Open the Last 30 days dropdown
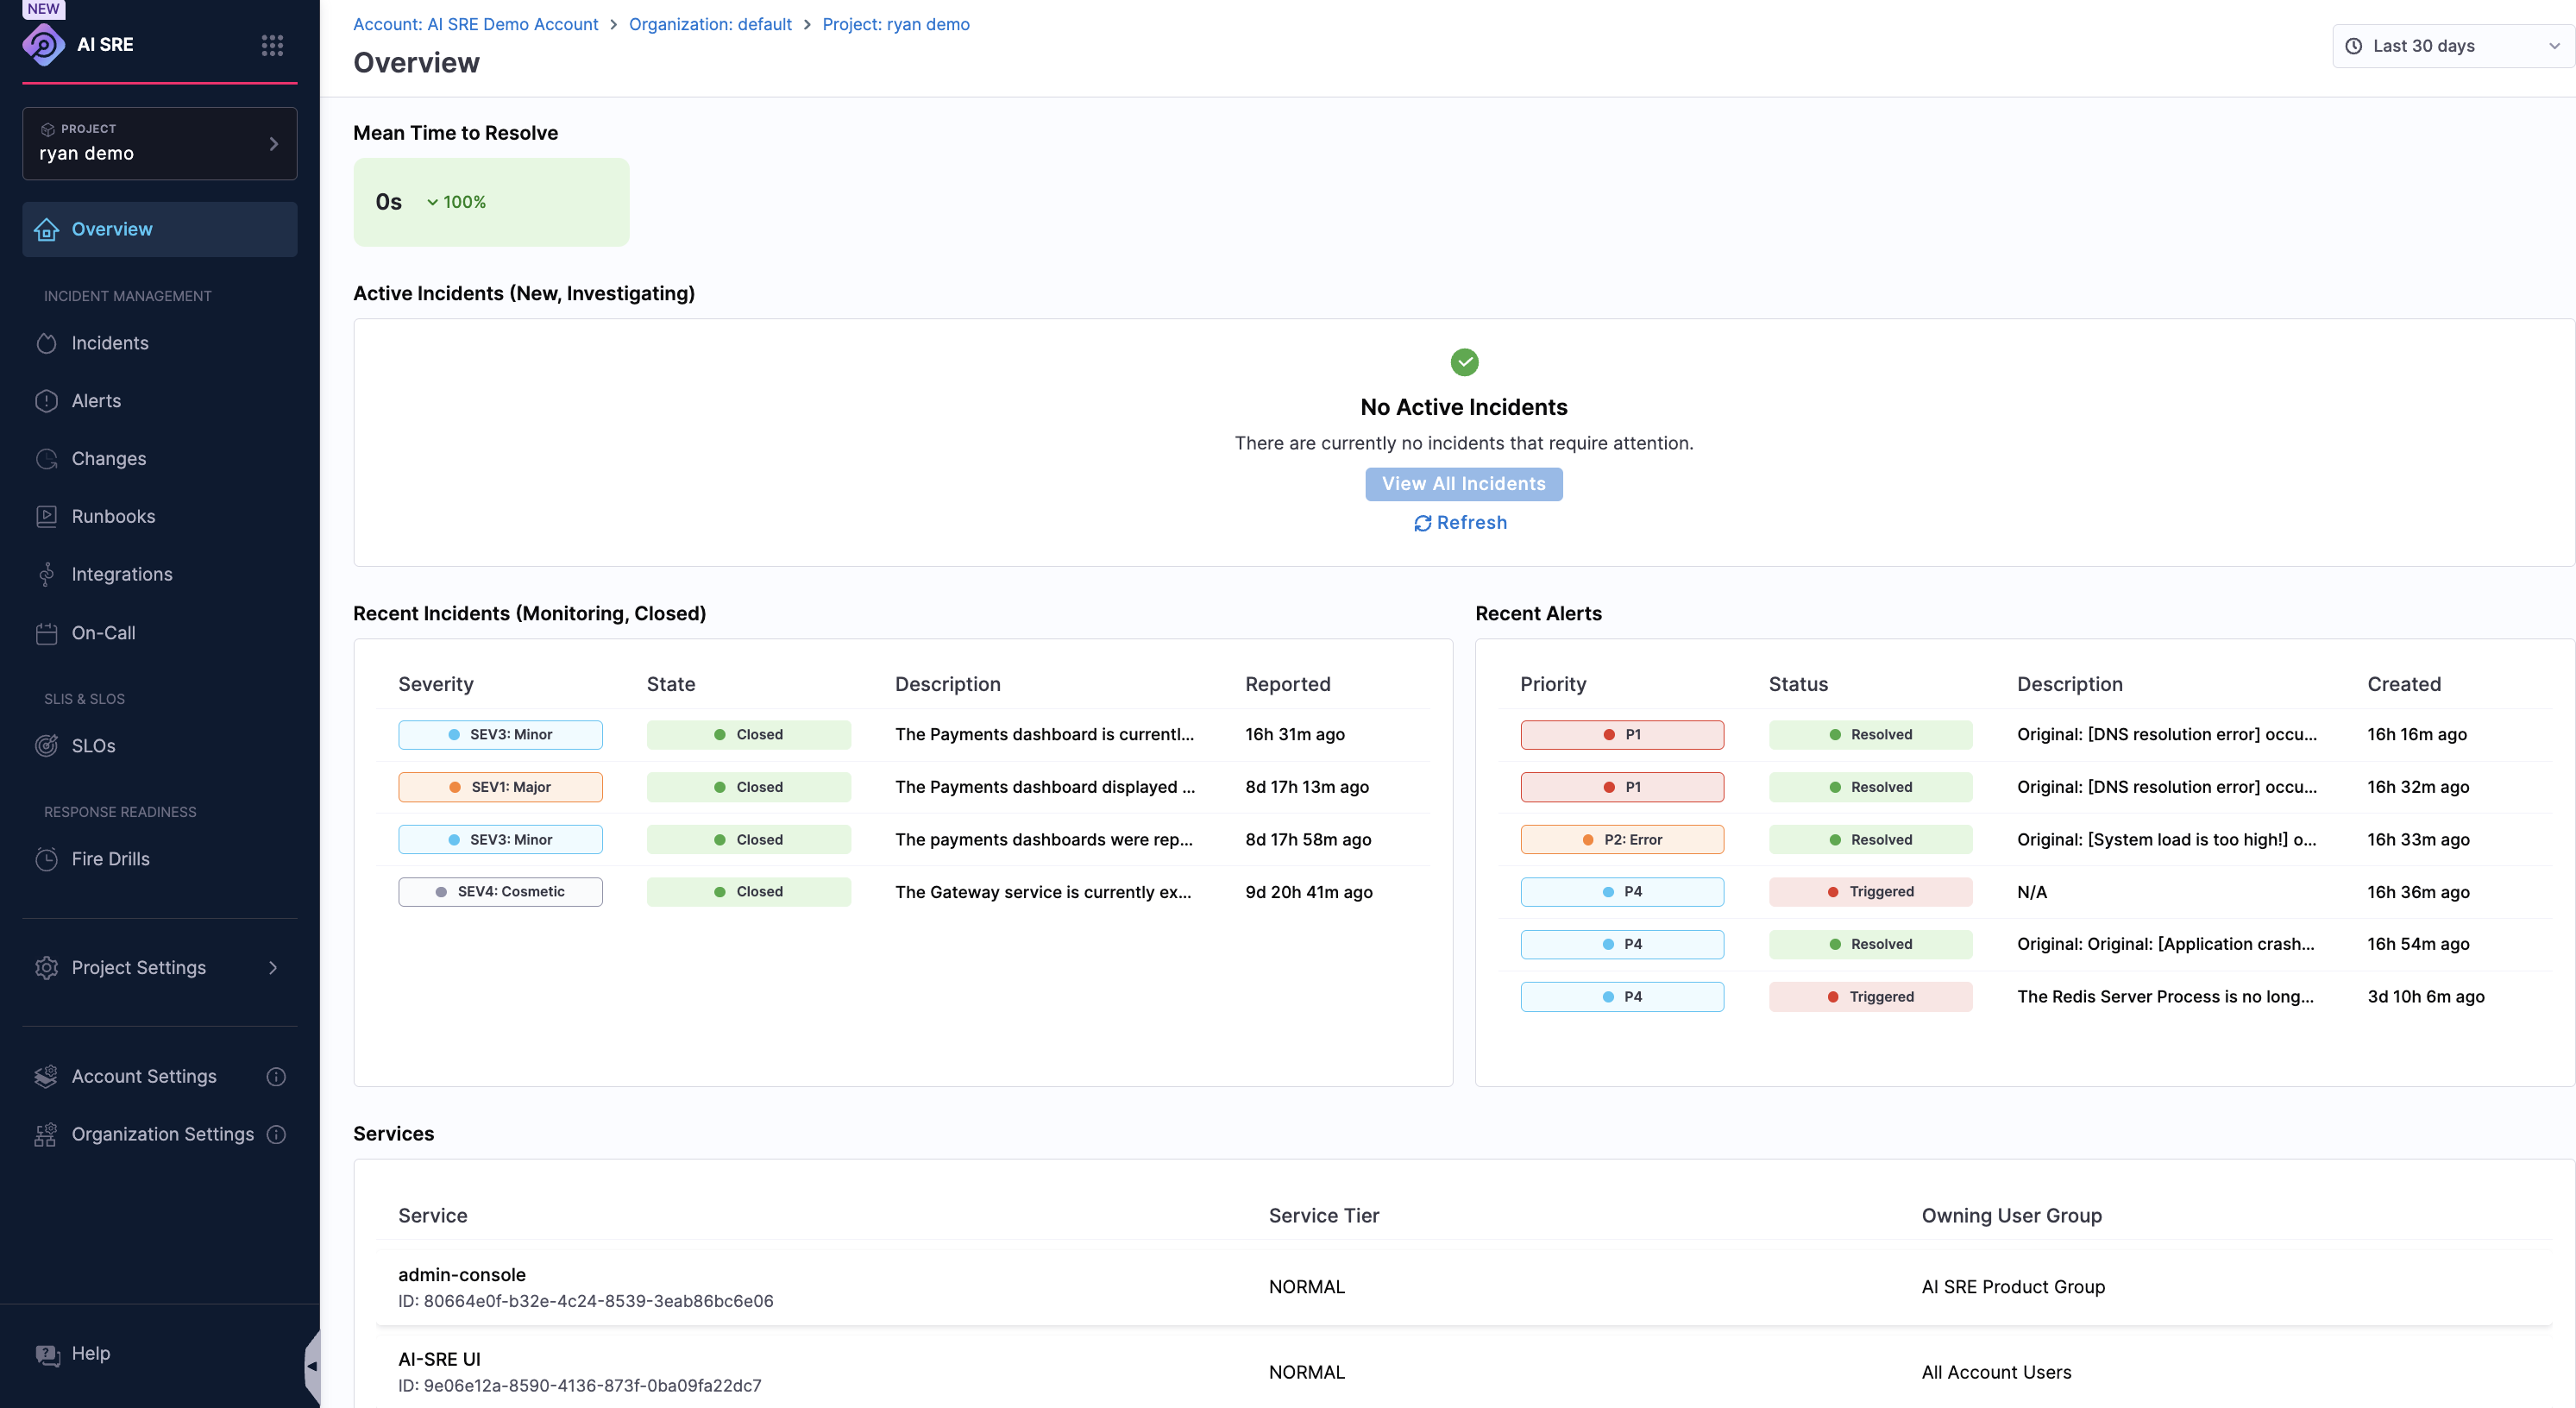The height and width of the screenshot is (1408, 2576). [2453, 46]
